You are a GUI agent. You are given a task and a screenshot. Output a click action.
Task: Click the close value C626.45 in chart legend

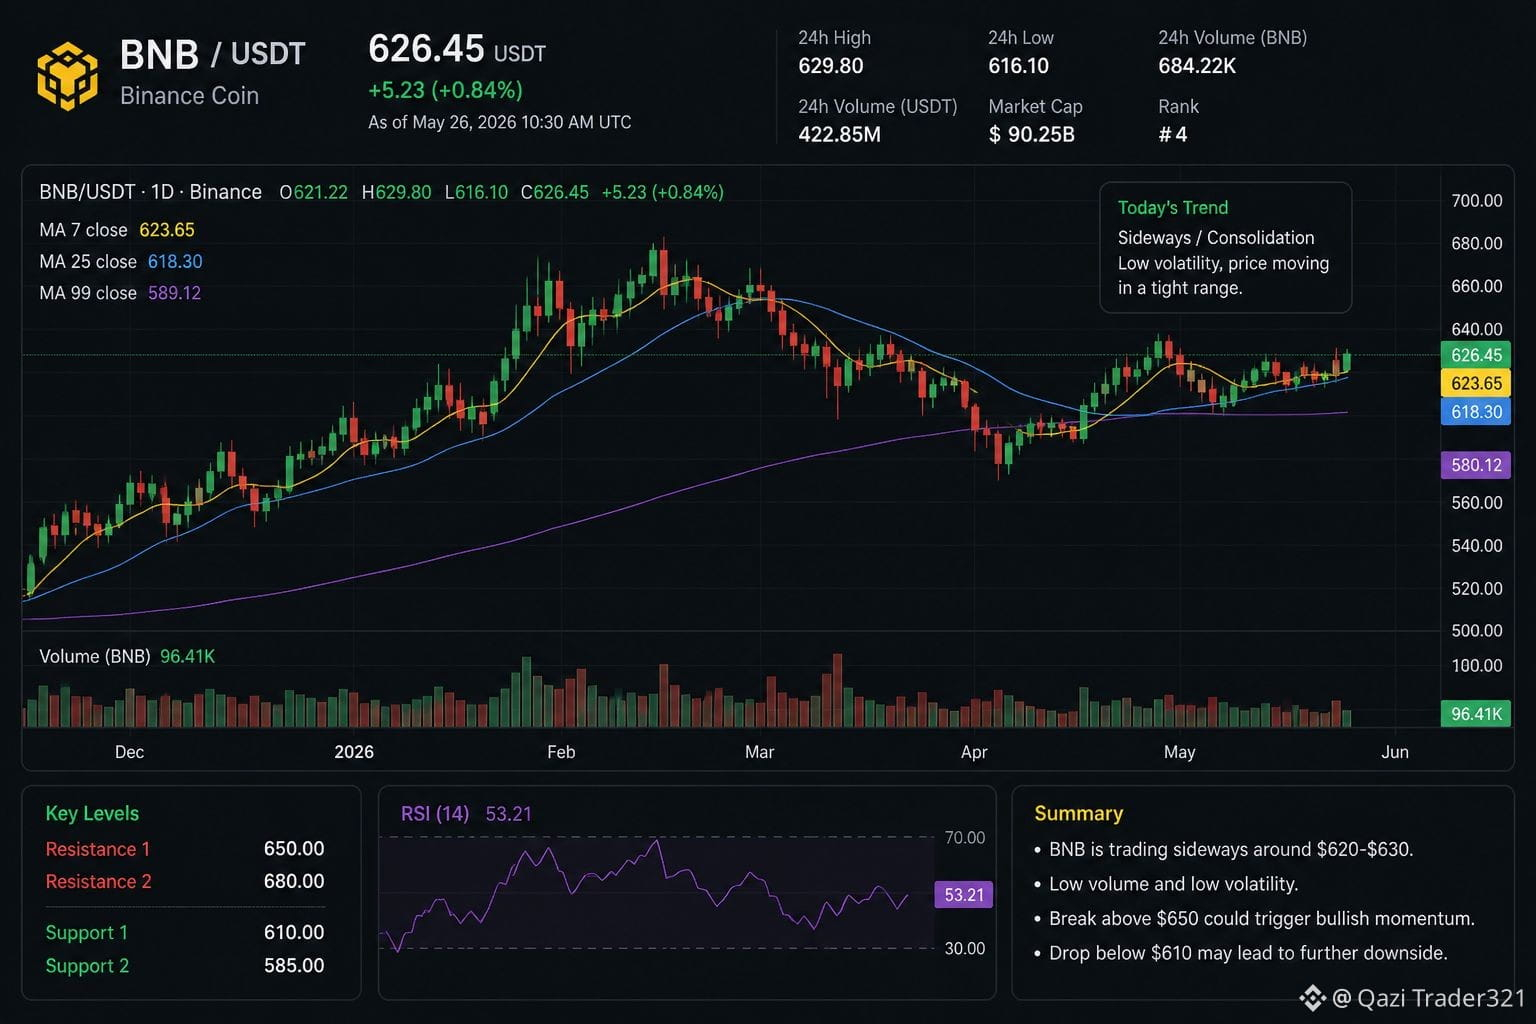coord(554,192)
